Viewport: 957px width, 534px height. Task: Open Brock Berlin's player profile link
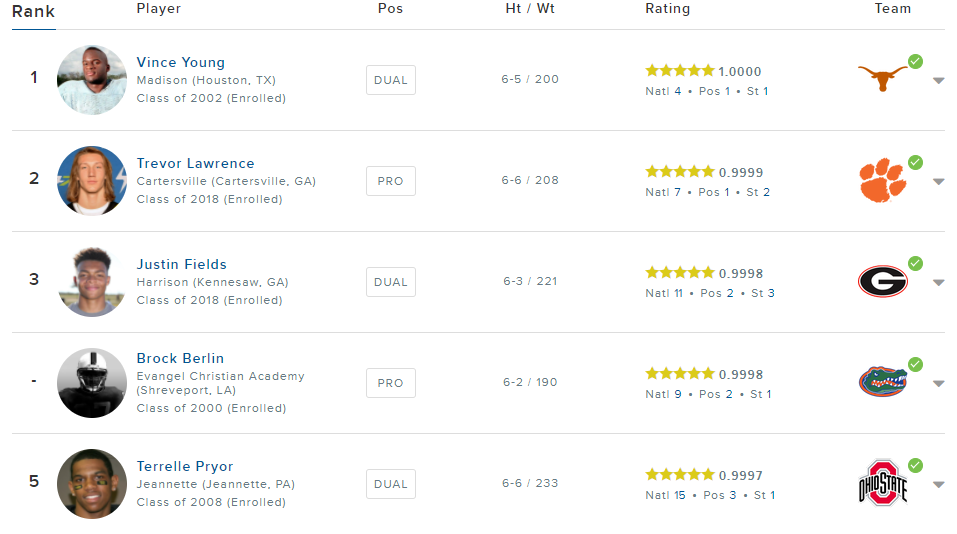180,358
